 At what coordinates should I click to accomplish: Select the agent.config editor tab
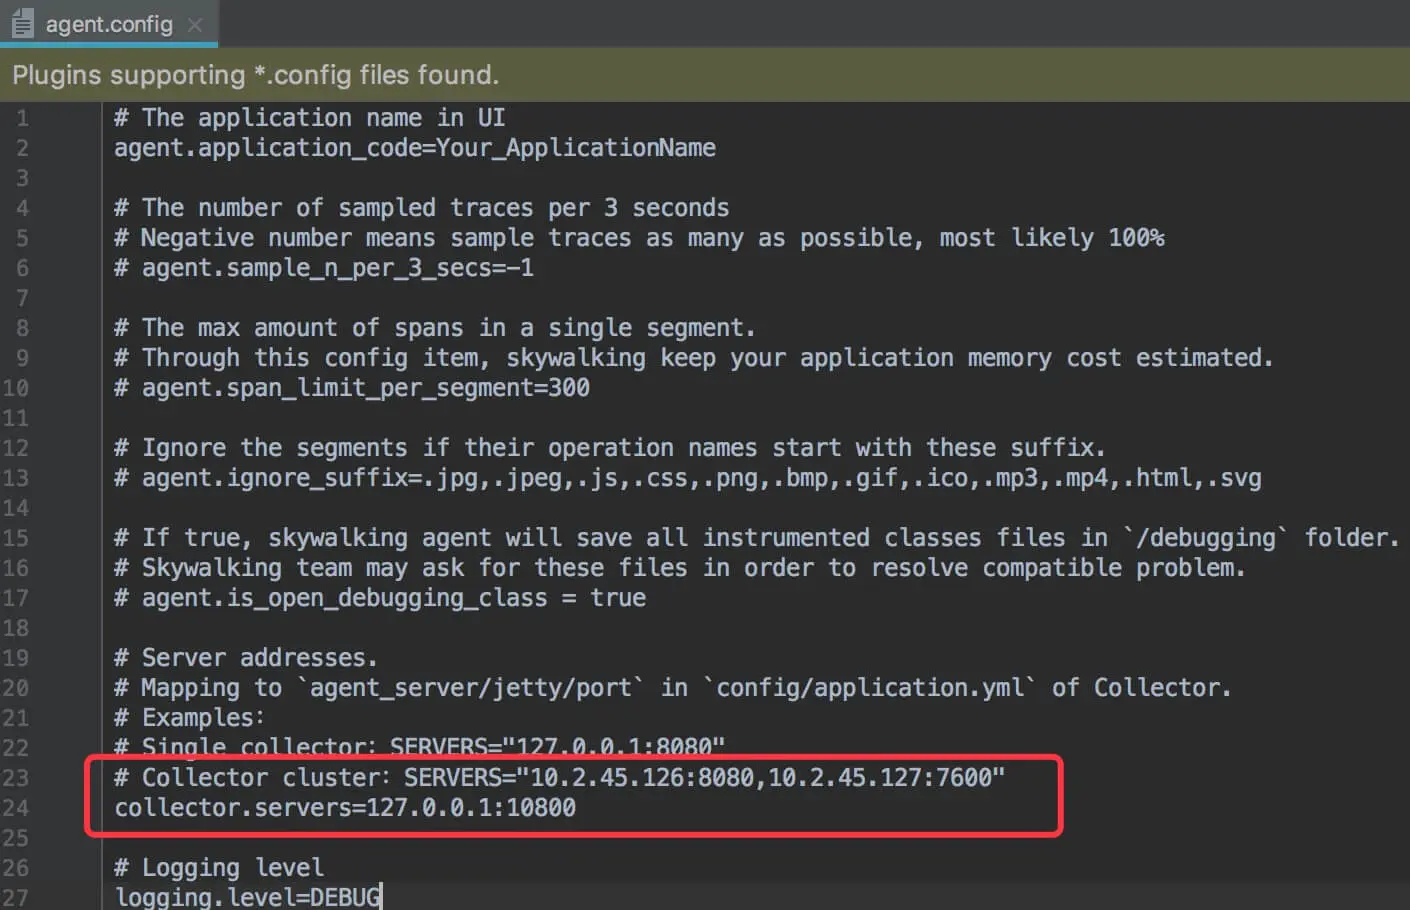pos(109,24)
